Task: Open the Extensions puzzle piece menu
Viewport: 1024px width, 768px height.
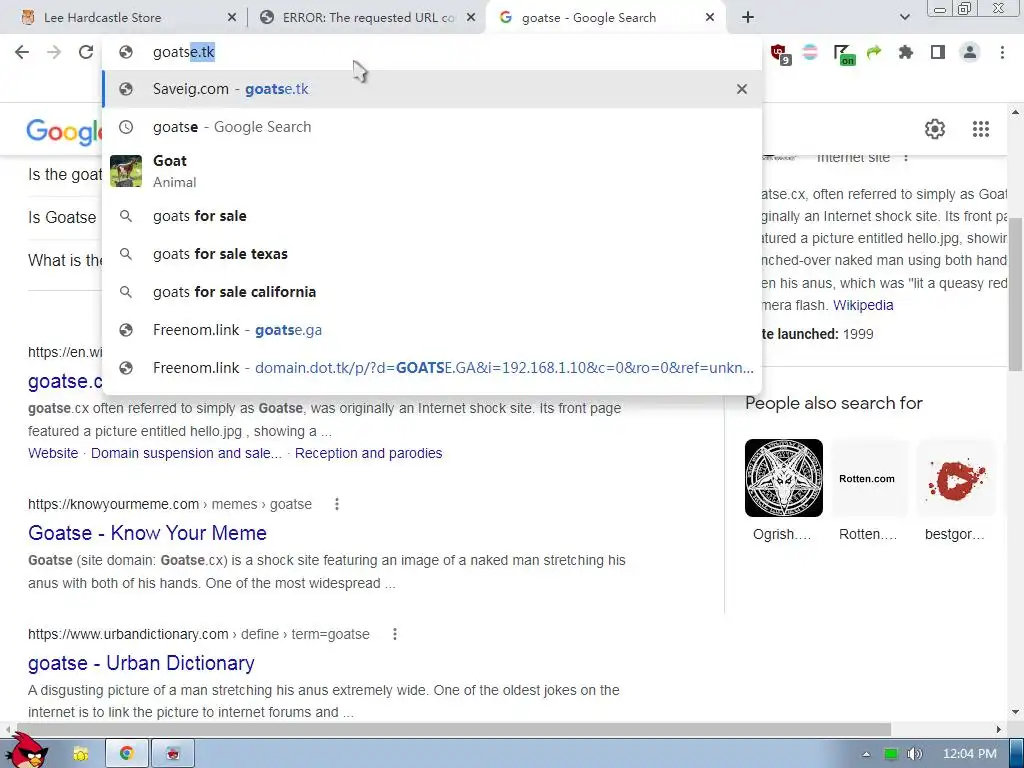Action: click(x=906, y=52)
